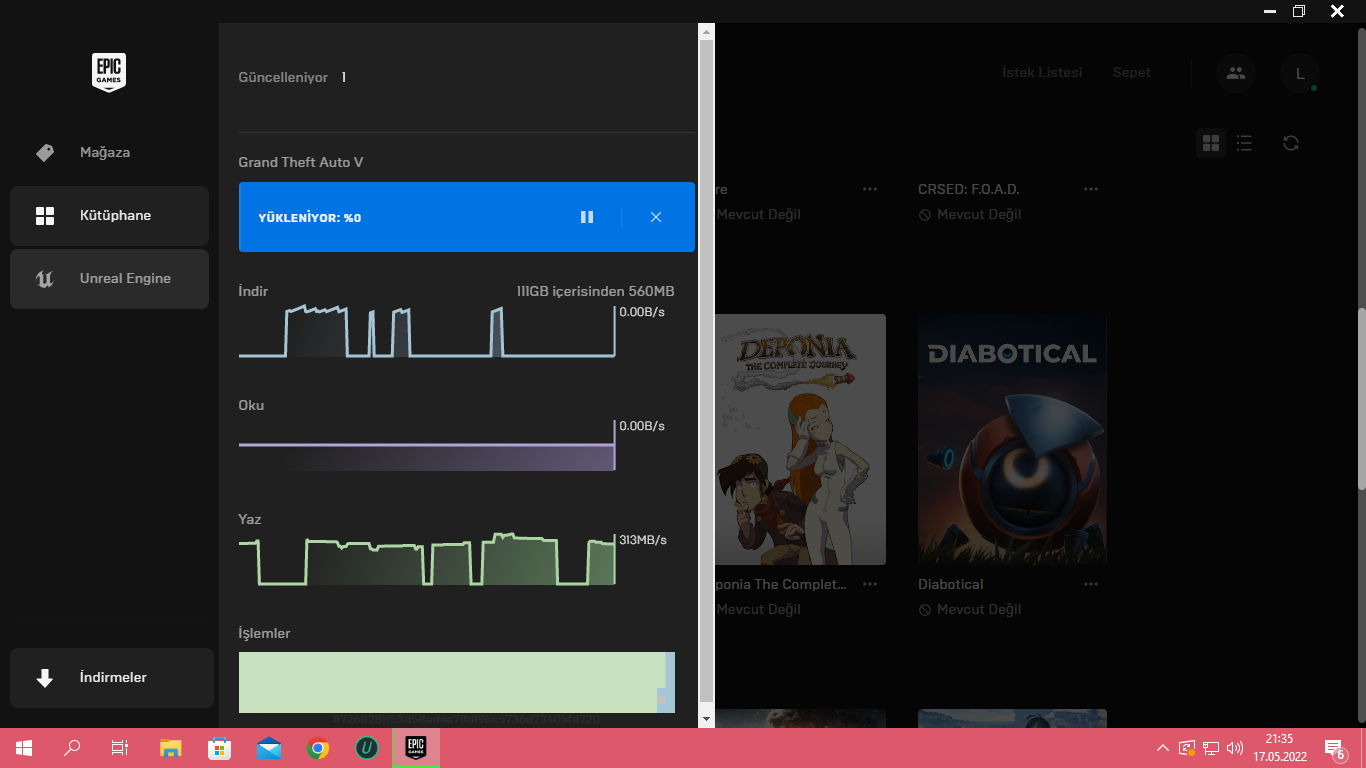Screen dimensions: 1366x768
Task: Select the Diabotical game cover thumbnail
Action: pyautogui.click(x=1012, y=439)
